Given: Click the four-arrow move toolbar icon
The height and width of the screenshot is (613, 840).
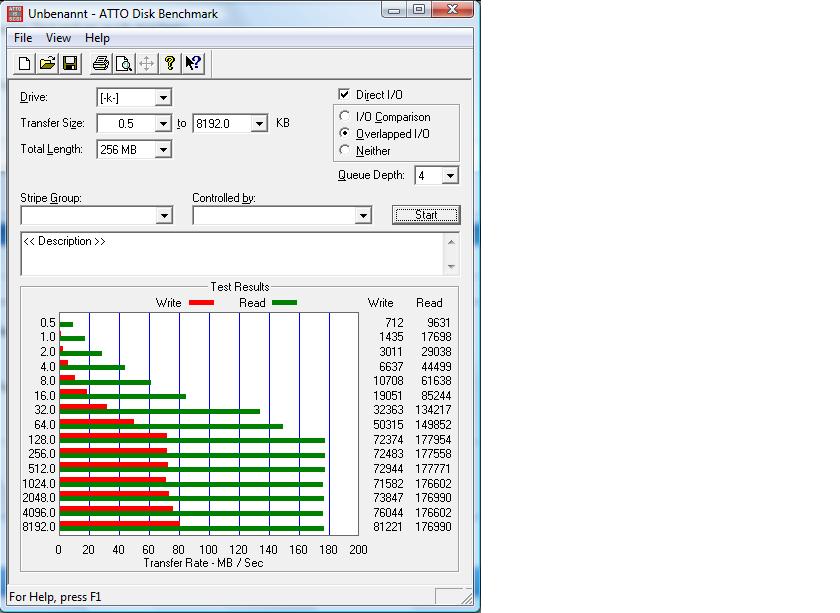Looking at the screenshot, I should pyautogui.click(x=146, y=64).
